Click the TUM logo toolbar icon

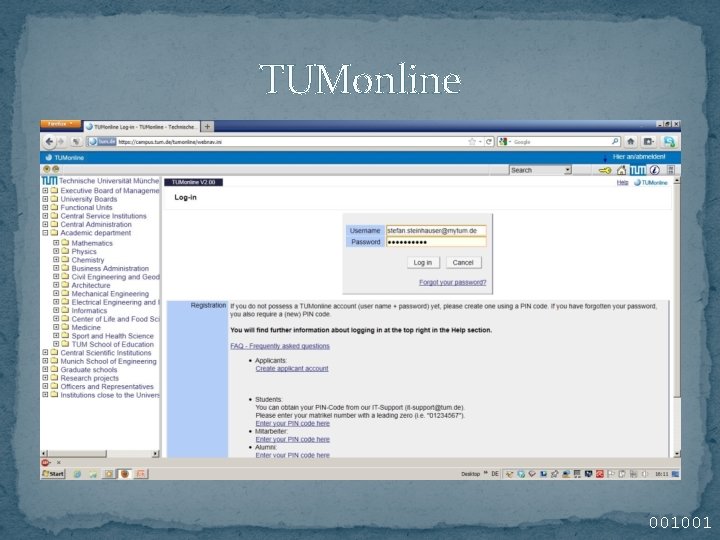click(637, 170)
